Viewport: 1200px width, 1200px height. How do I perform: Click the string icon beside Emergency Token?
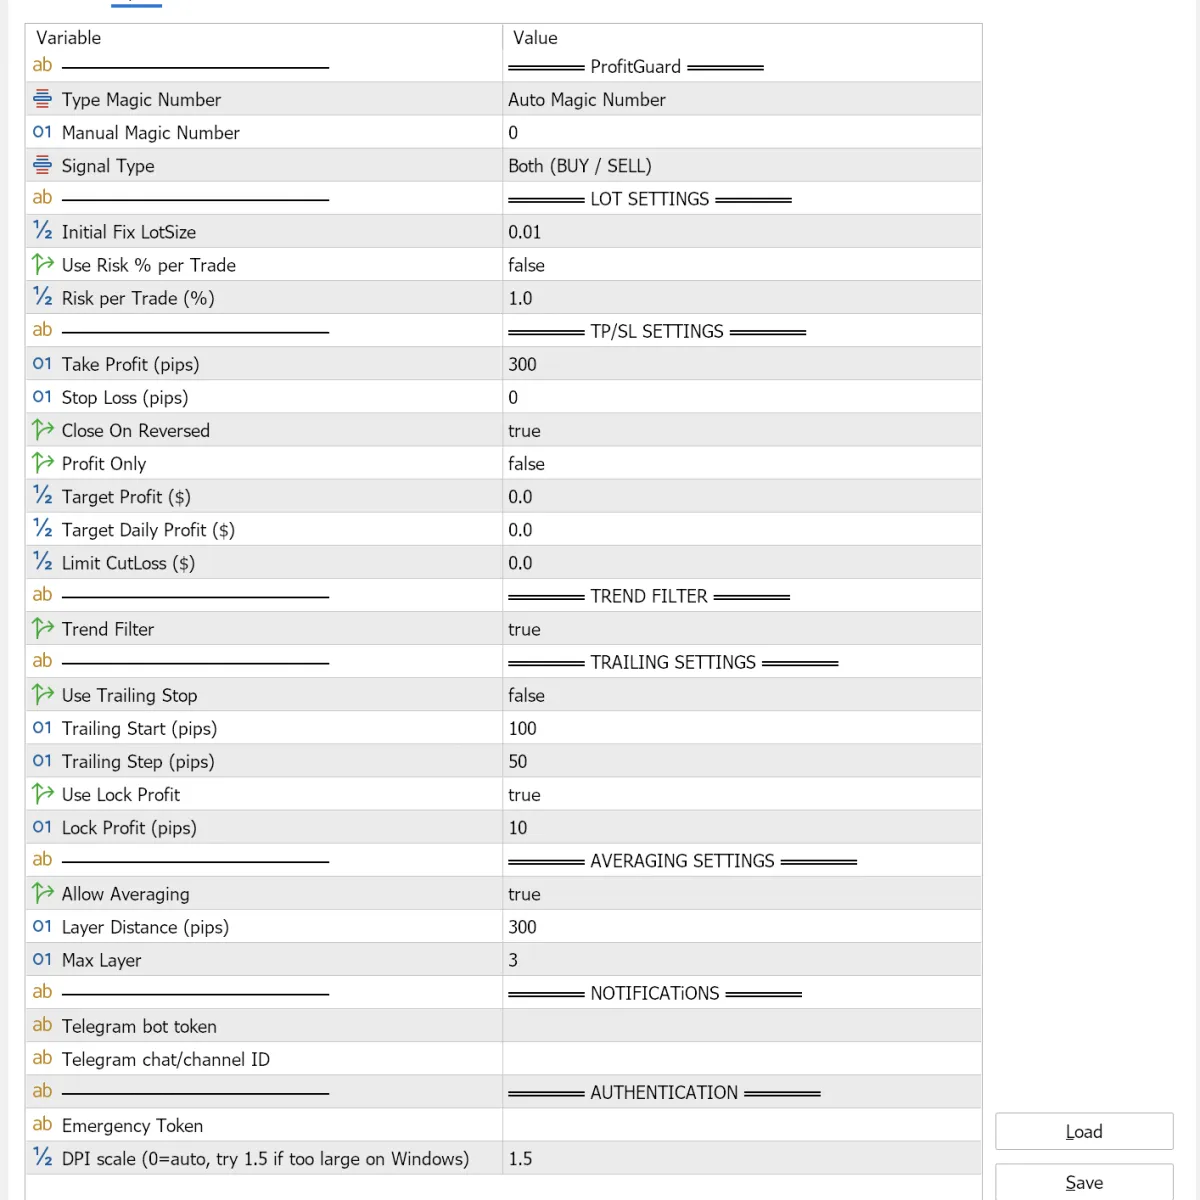[x=42, y=1124]
